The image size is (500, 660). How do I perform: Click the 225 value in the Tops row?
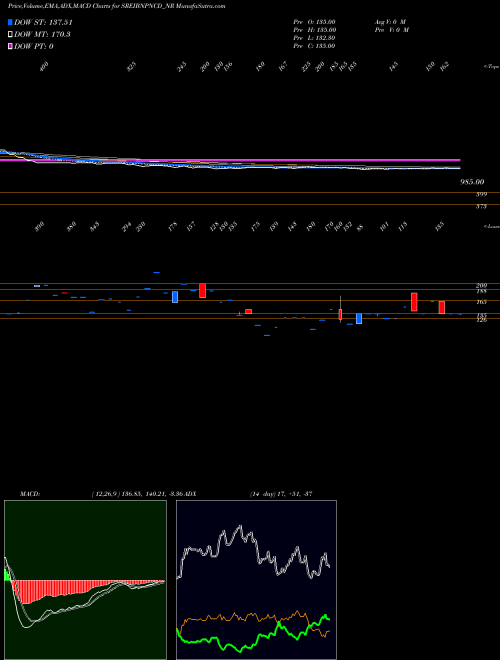coord(306,66)
